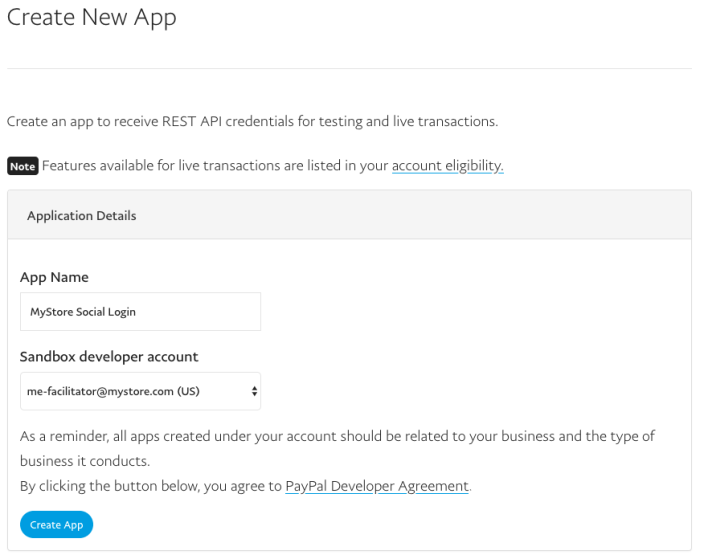Open the Sandbox developer account dropdown
The height and width of the screenshot is (559, 704).
point(140,391)
